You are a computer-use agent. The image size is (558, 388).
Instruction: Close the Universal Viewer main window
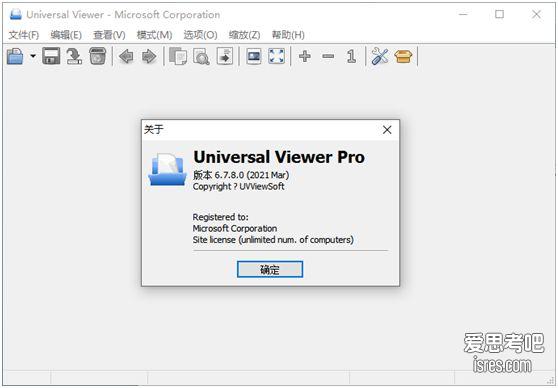[536, 14]
